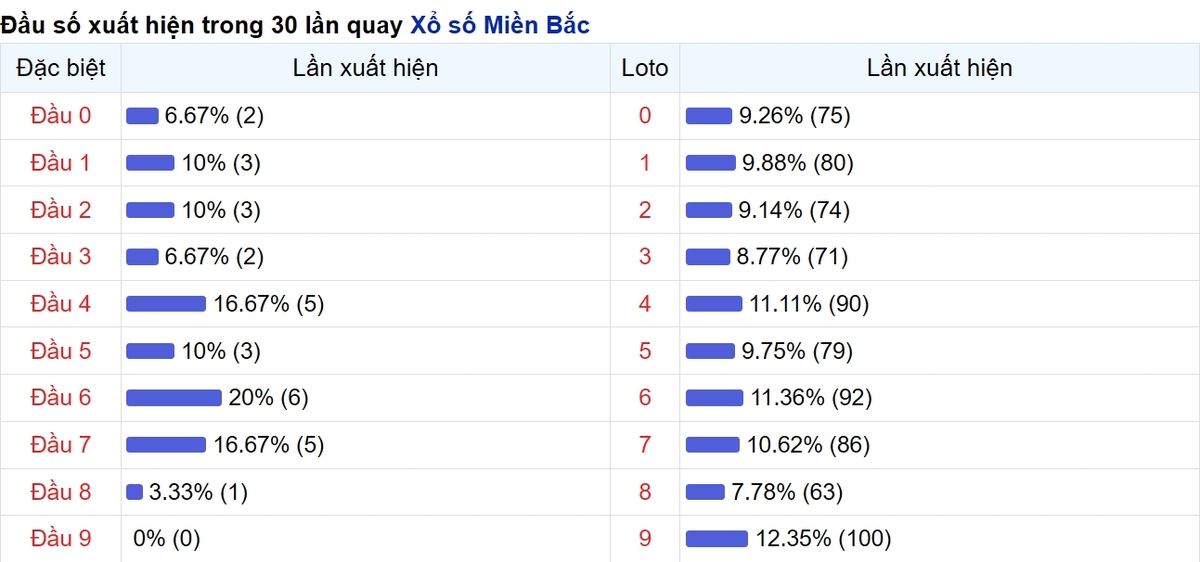The image size is (1200, 562).
Task: Click the Loto column header
Action: coord(645,68)
